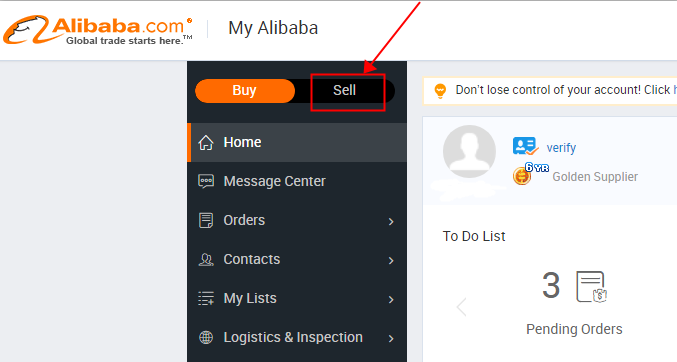Screen dimensions: 677x362
Task: Click the Logistics & Inspection globe icon
Action: pos(206,337)
